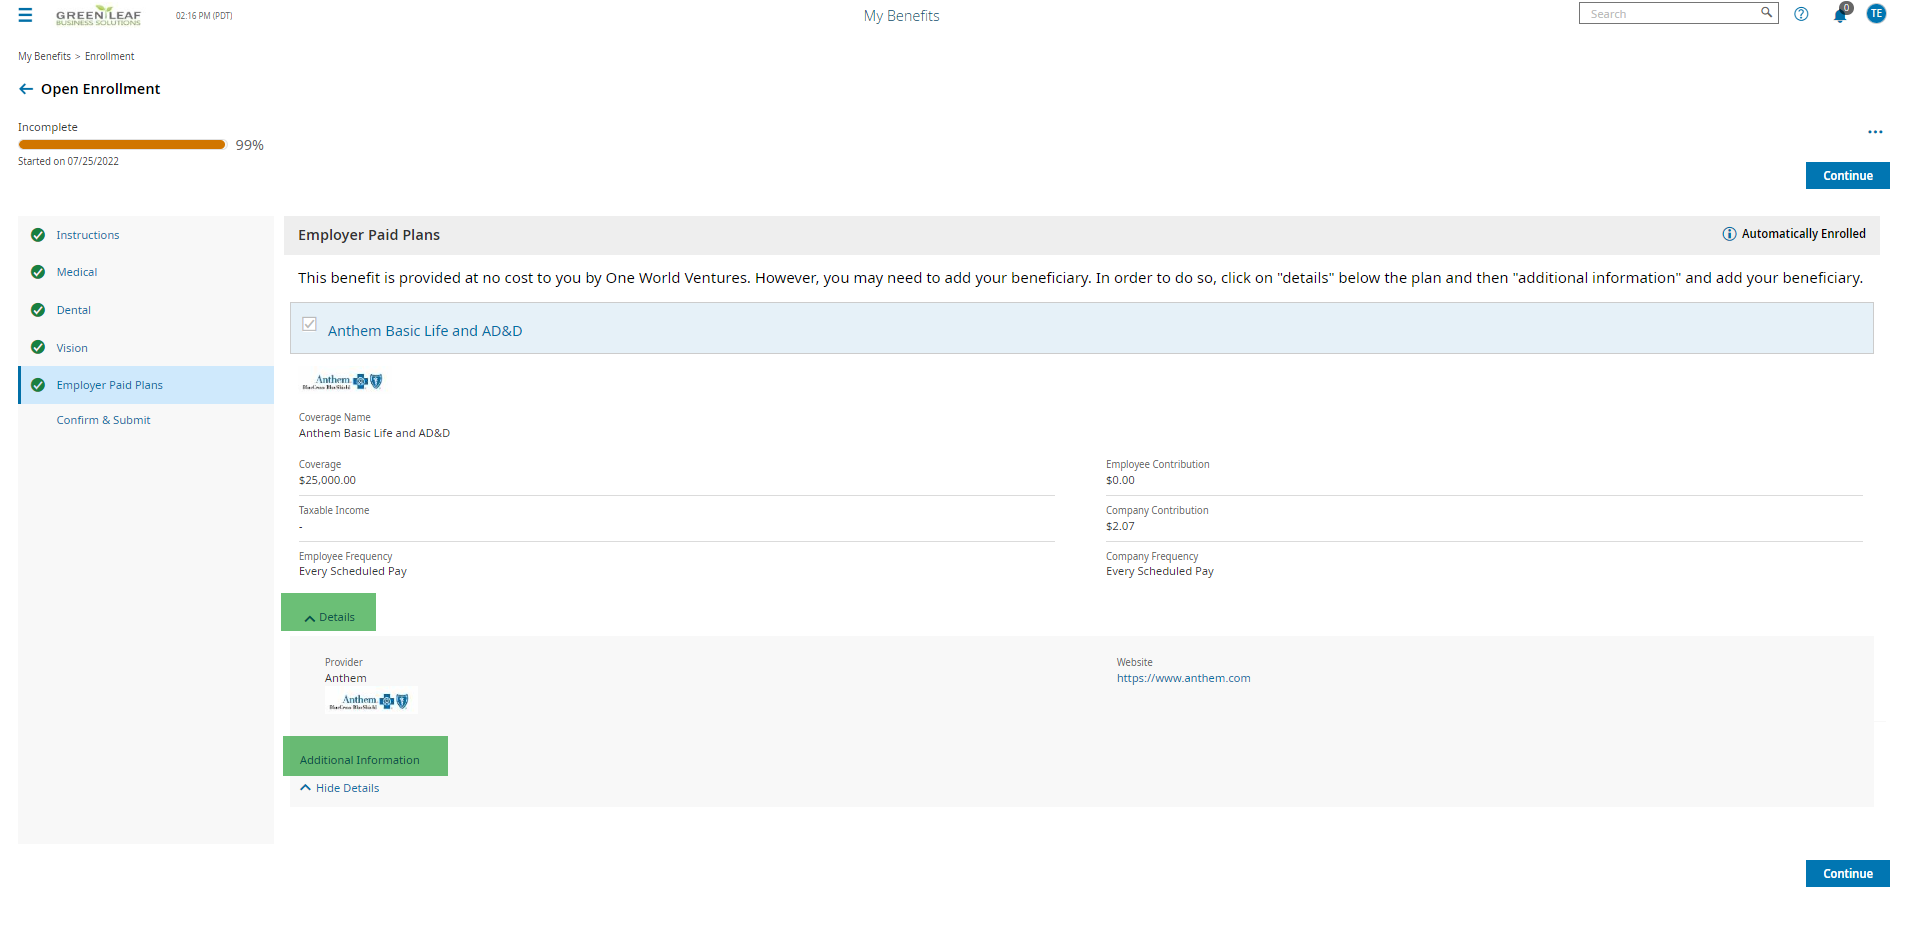Screen dimensions: 1905x931
Task: Click the search magnifier icon
Action: [1766, 13]
